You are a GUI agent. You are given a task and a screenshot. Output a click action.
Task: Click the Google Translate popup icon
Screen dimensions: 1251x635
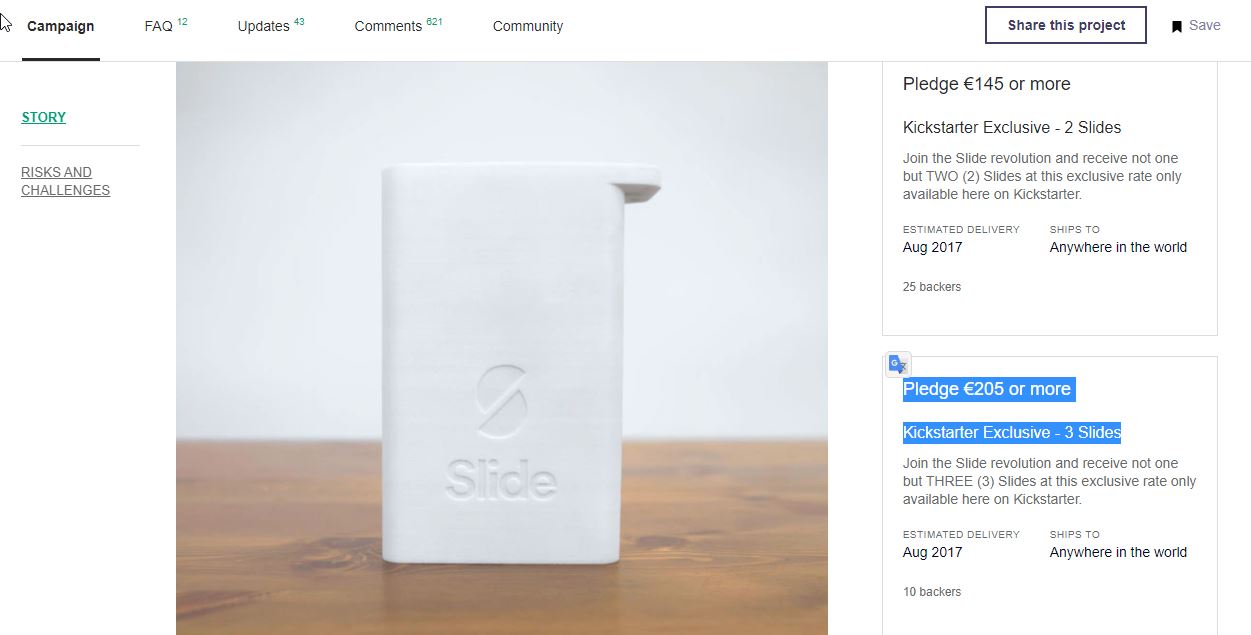(x=899, y=365)
